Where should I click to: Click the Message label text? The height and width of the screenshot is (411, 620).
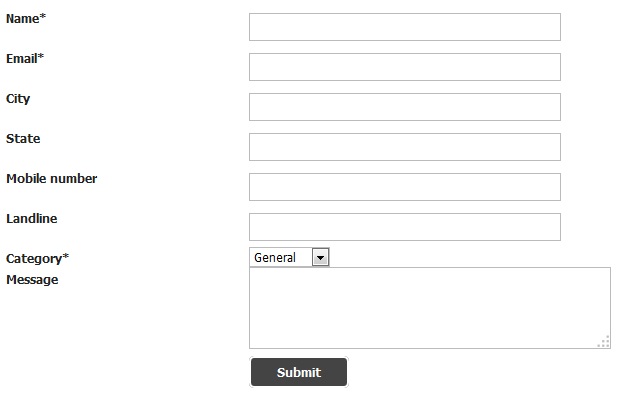tap(32, 280)
